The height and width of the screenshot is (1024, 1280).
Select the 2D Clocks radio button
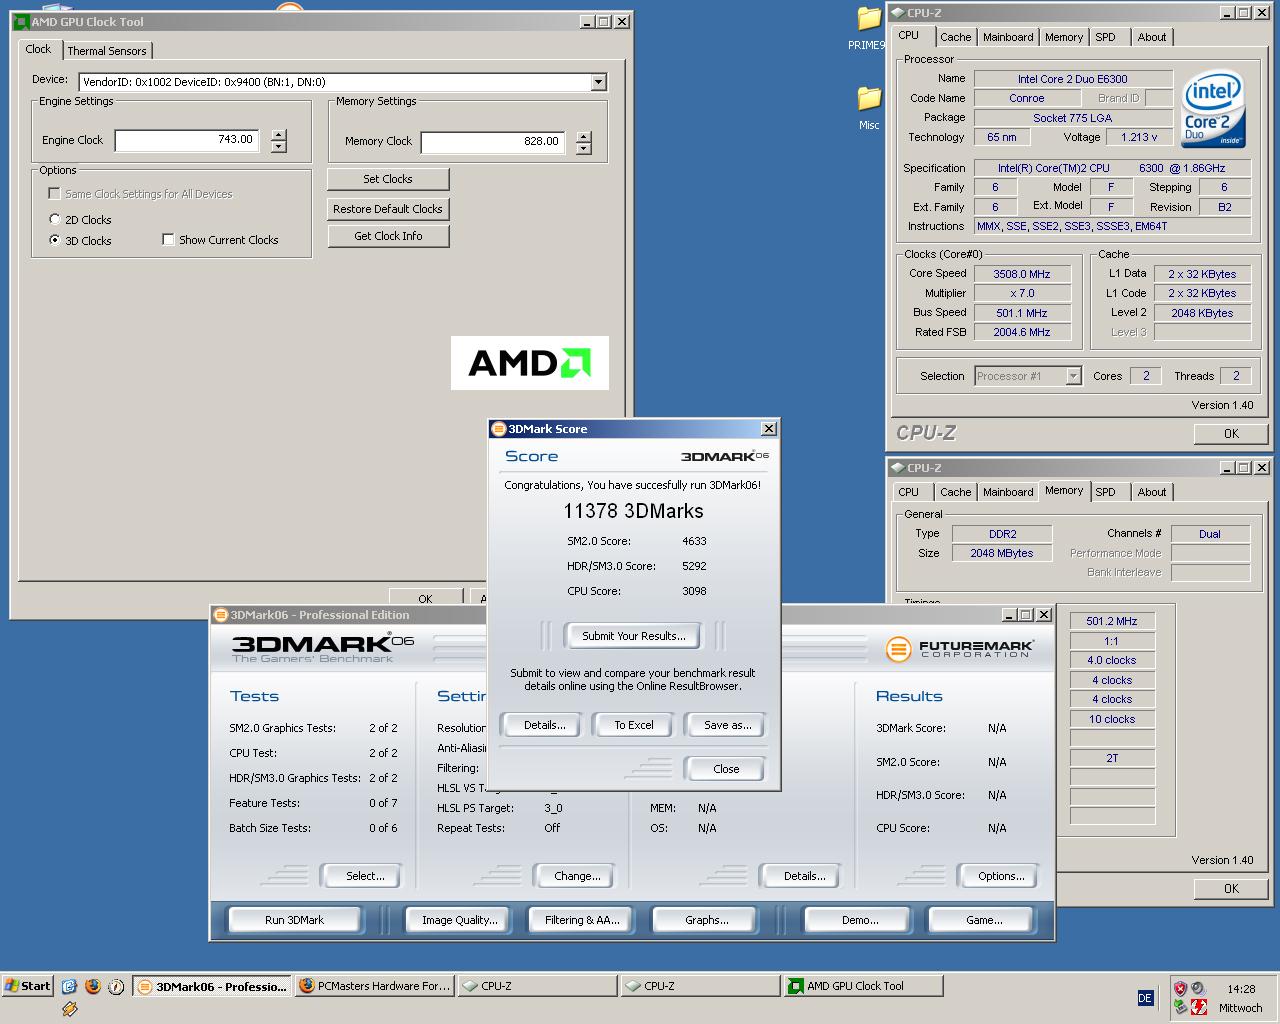(x=55, y=219)
